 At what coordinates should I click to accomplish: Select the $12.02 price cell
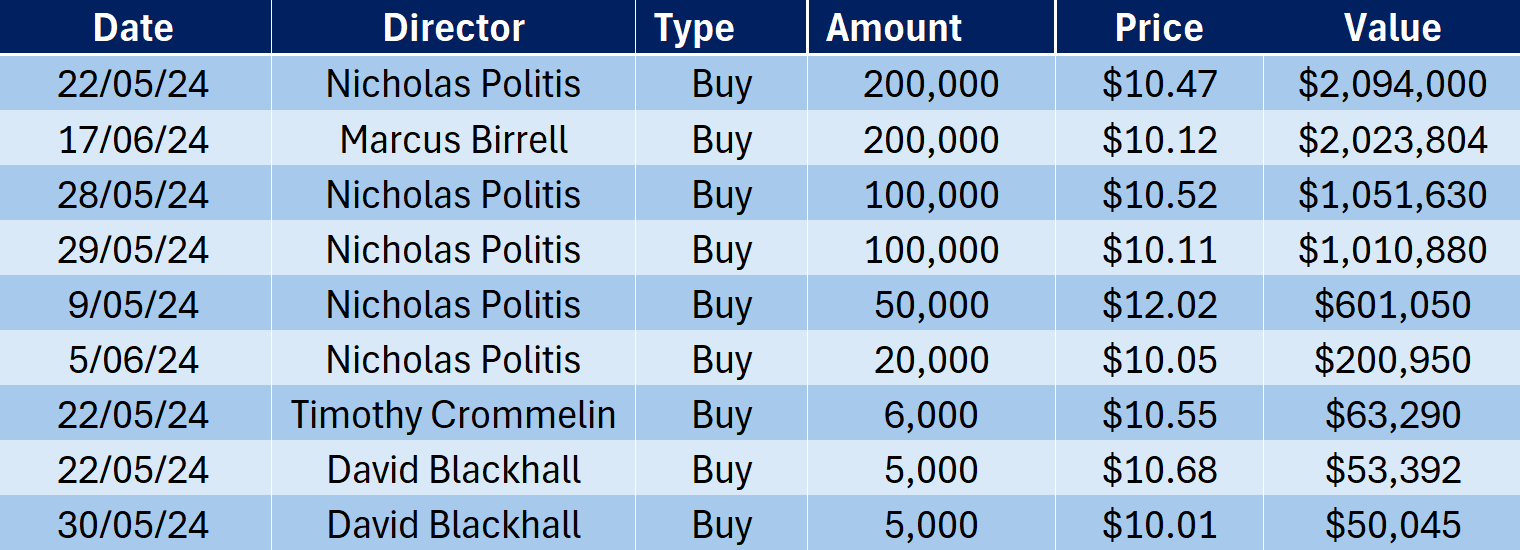1159,305
